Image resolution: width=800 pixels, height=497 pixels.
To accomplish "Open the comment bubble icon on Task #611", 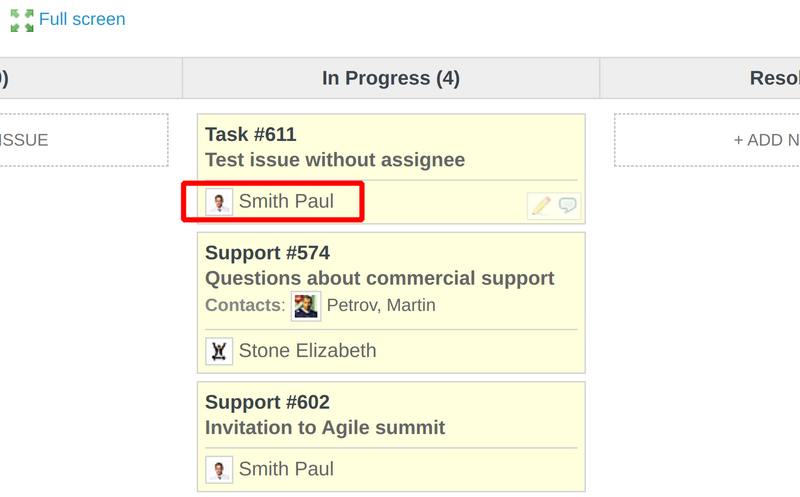I will coord(568,206).
